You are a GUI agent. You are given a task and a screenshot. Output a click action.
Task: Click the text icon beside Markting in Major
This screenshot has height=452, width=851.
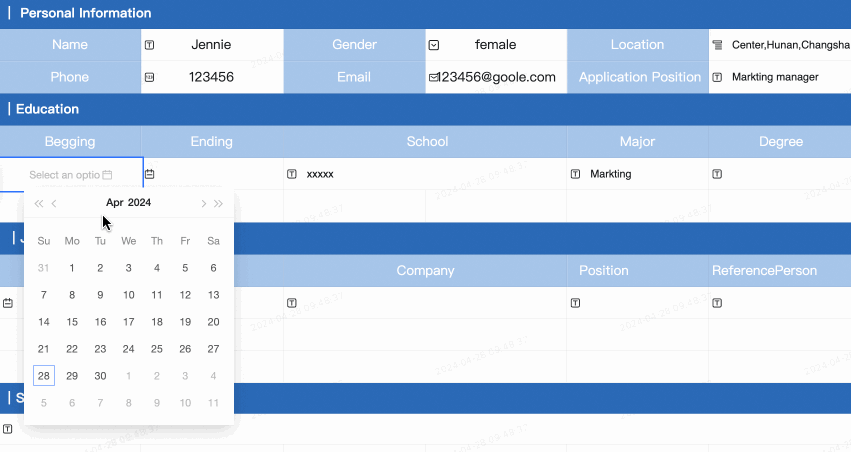[575, 174]
